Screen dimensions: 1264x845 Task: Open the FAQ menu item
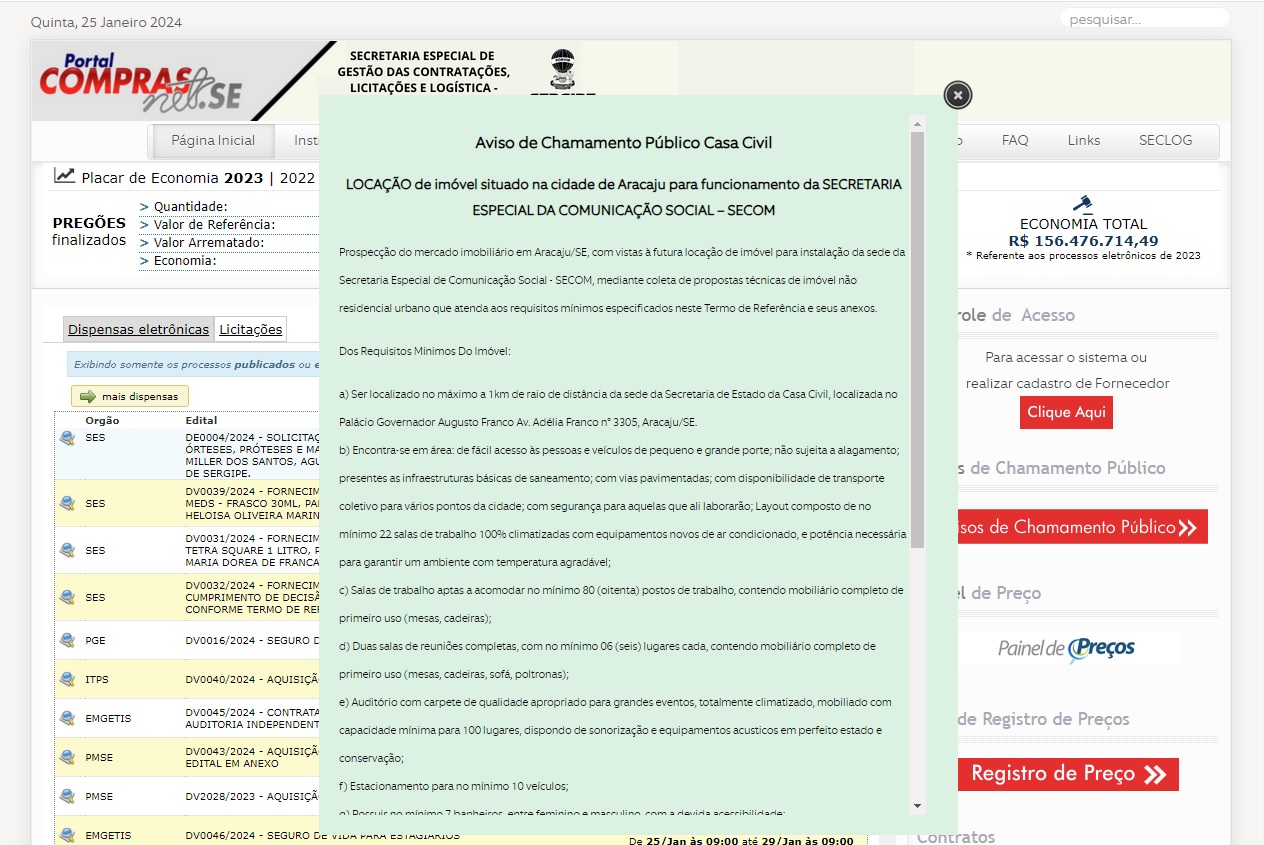[1014, 141]
